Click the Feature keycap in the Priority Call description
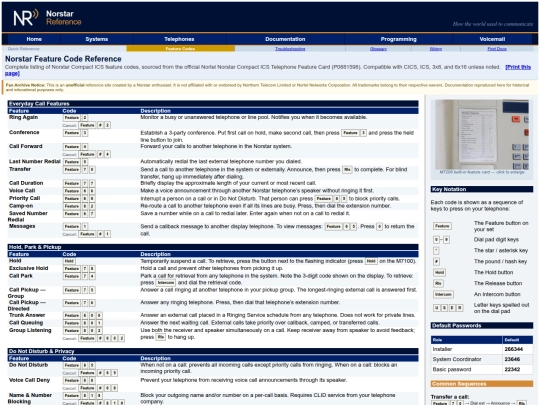The width and height of the screenshot is (540, 405). 324,199
